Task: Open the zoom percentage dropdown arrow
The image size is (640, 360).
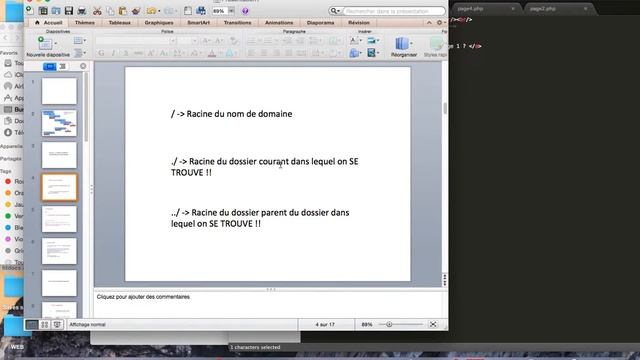Action: click(x=231, y=11)
